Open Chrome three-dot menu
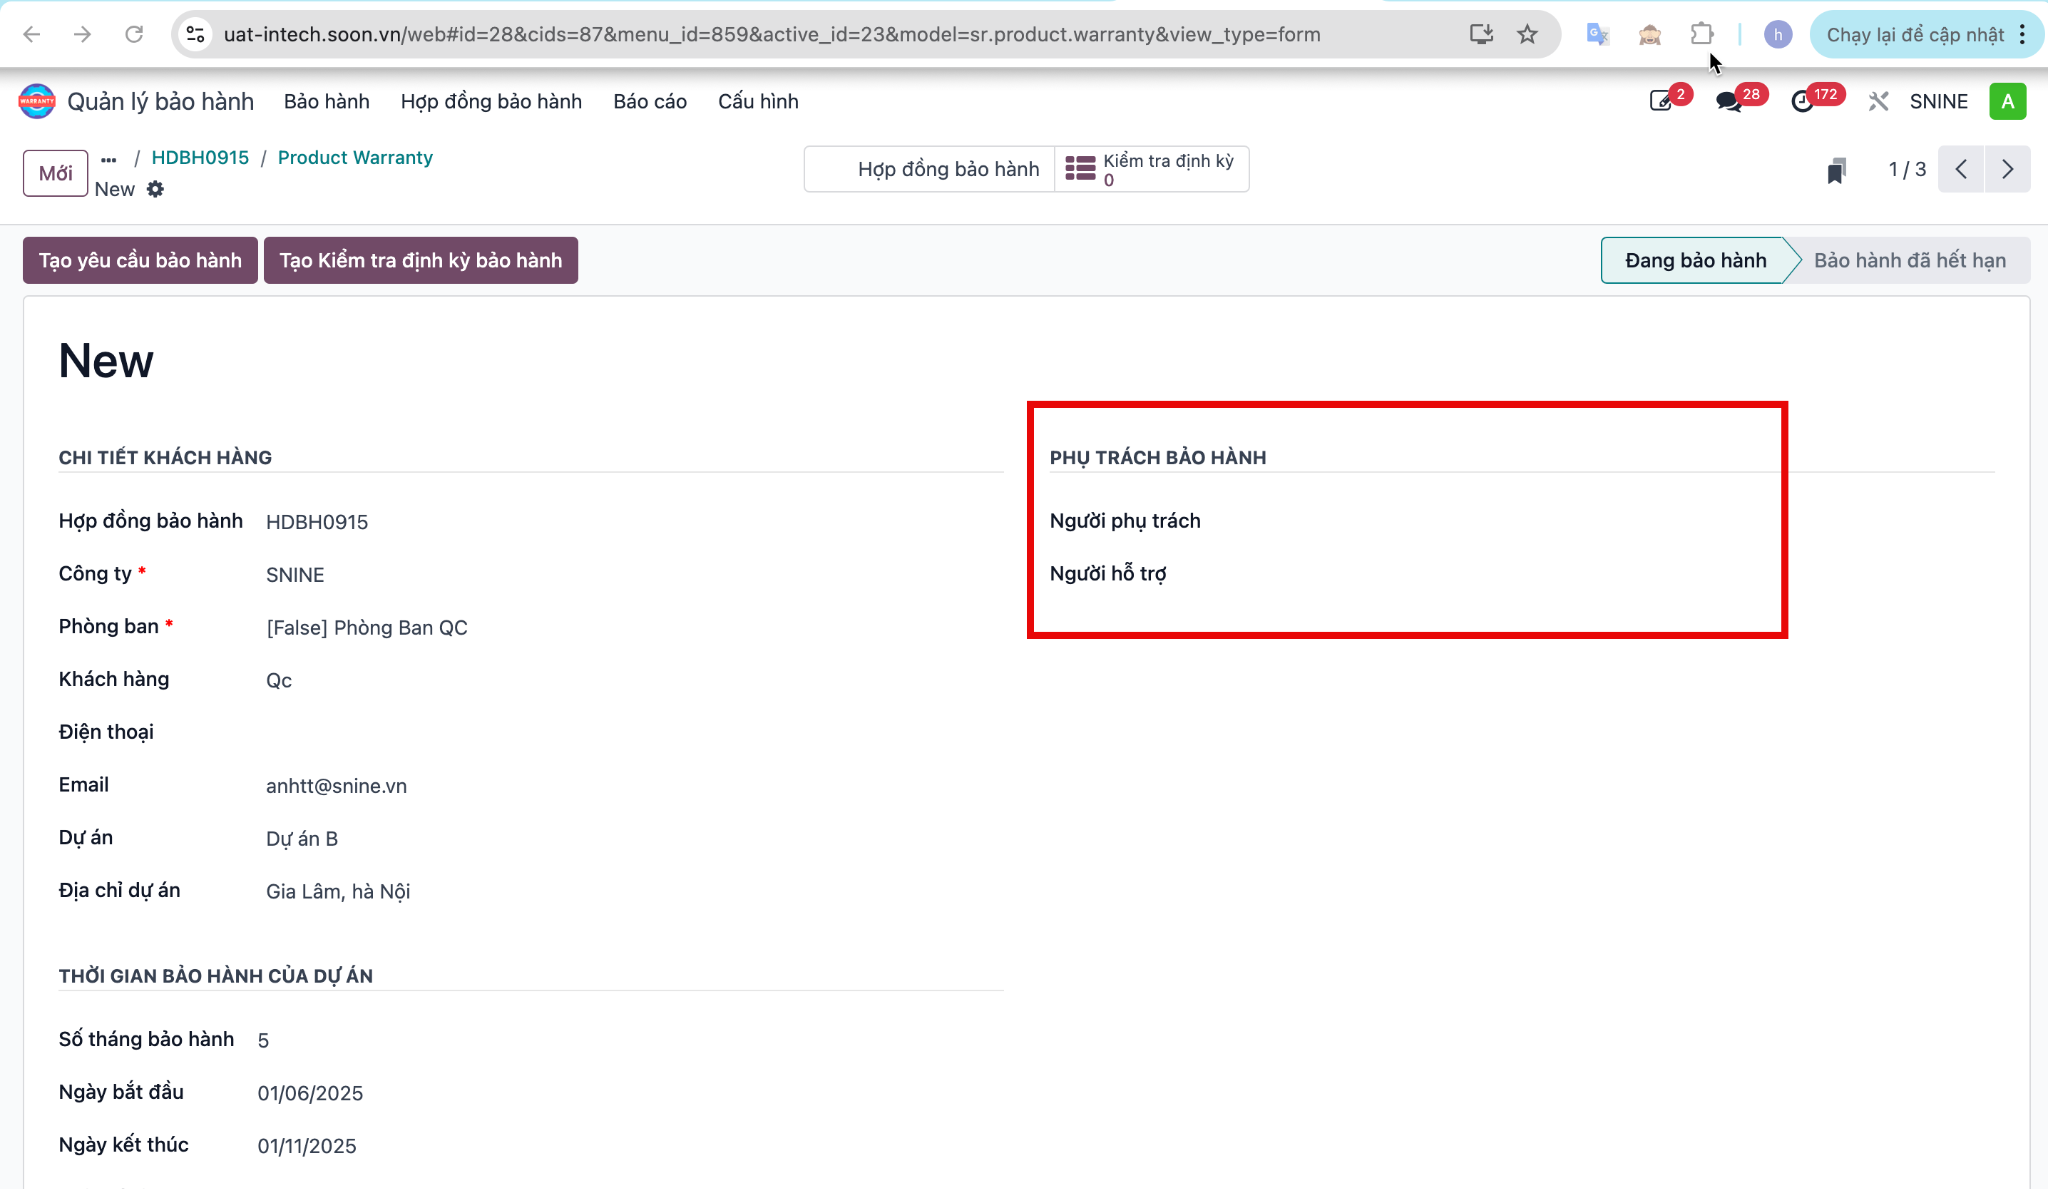The height and width of the screenshot is (1189, 2048). point(2022,35)
